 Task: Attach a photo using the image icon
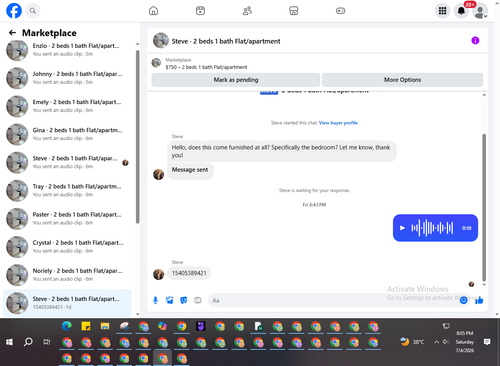170,300
